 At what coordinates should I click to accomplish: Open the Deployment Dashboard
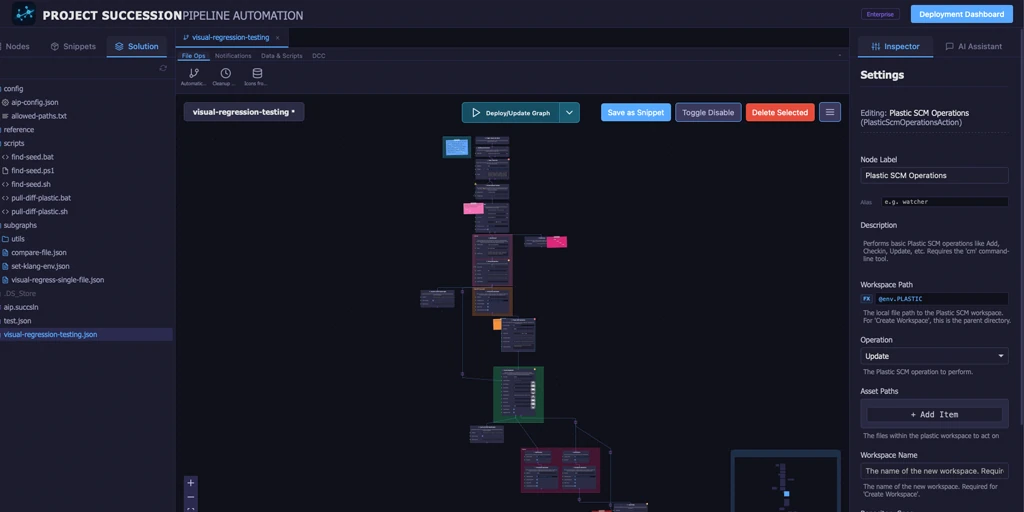(x=961, y=14)
